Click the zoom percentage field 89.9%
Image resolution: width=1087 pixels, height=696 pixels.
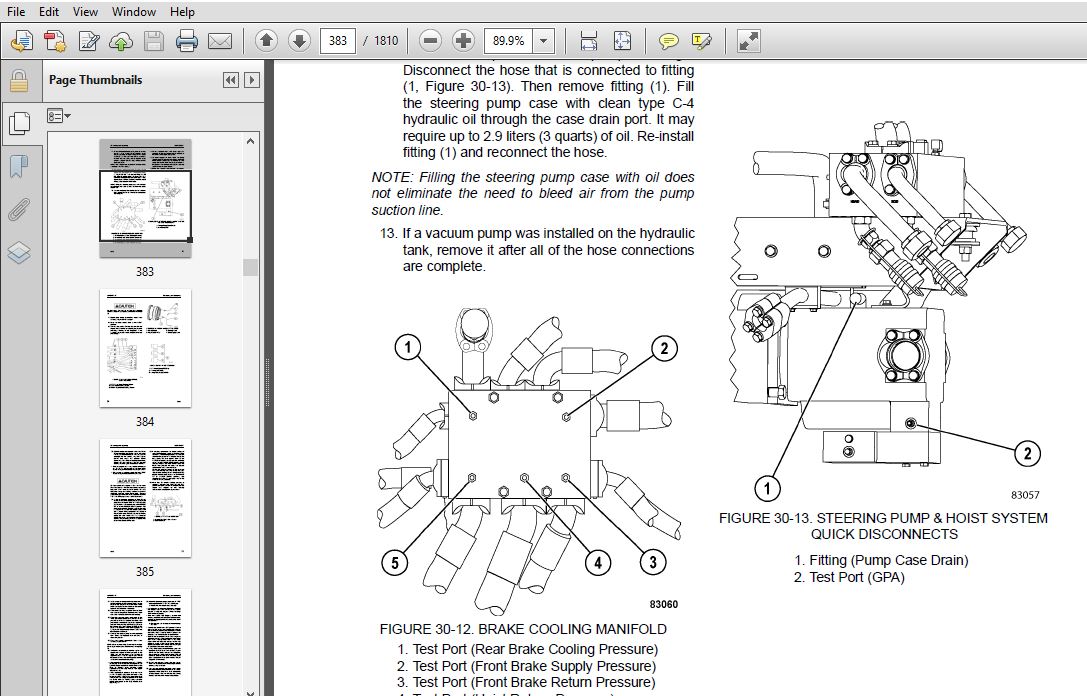tap(509, 41)
